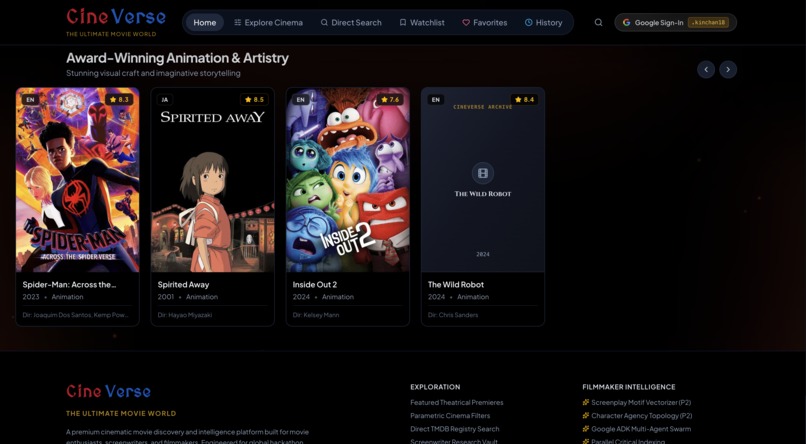
Task: Click the Spider-Man: Across the... title text
Action: coord(69,284)
